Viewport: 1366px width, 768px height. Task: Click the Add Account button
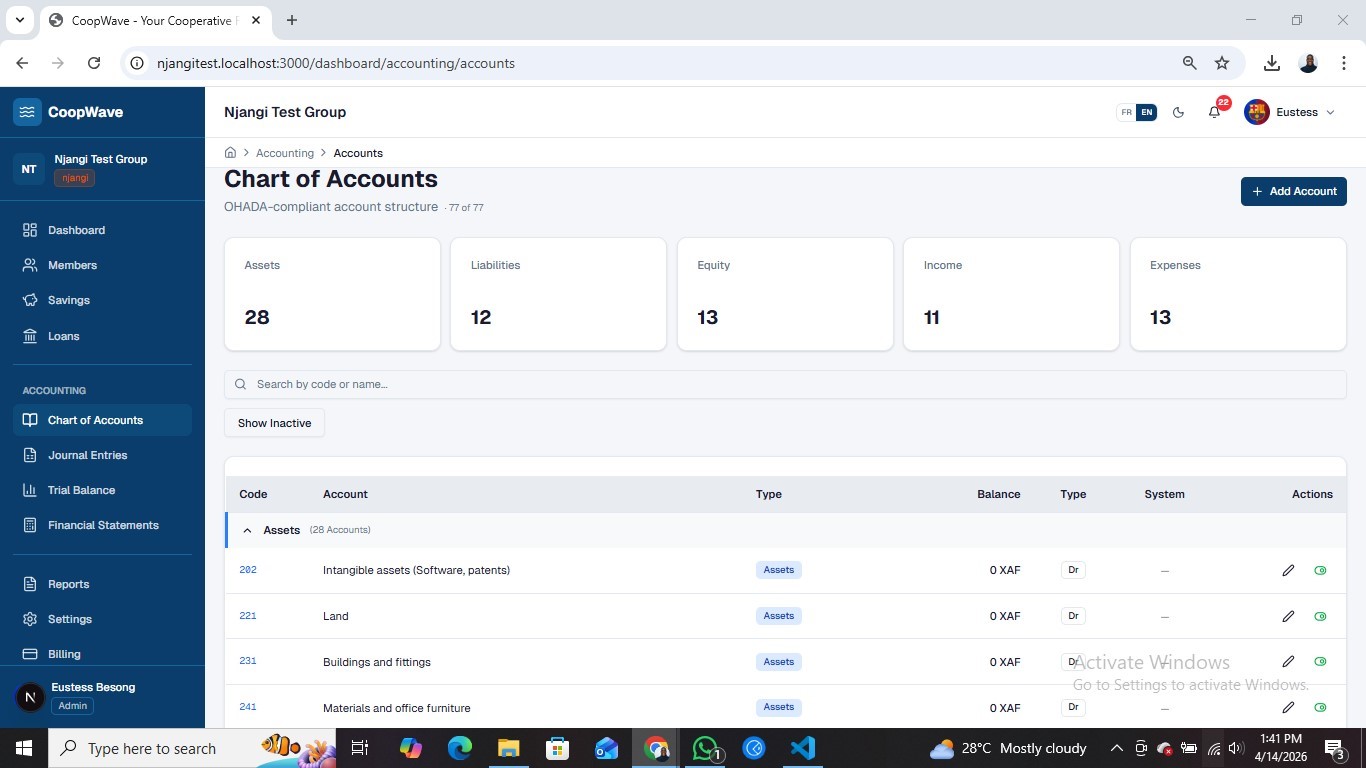point(1293,191)
